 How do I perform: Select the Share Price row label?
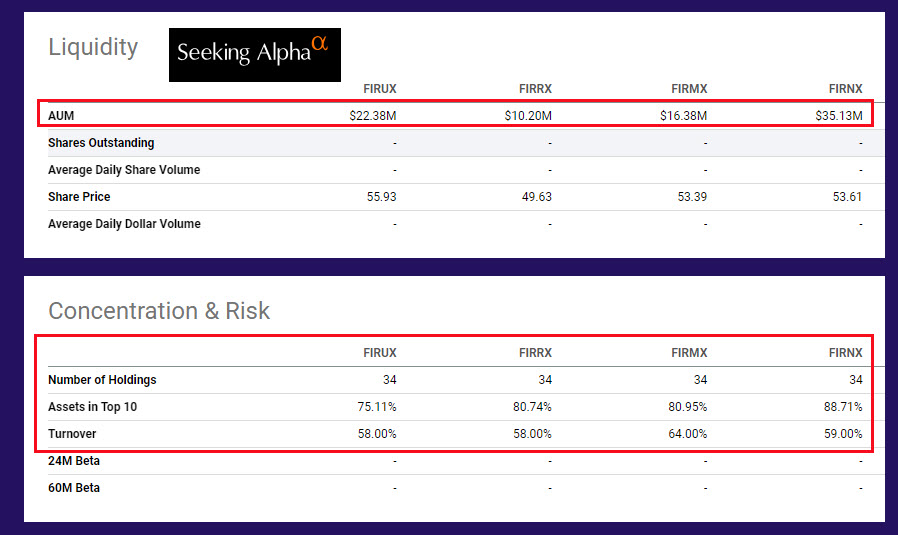pos(79,197)
